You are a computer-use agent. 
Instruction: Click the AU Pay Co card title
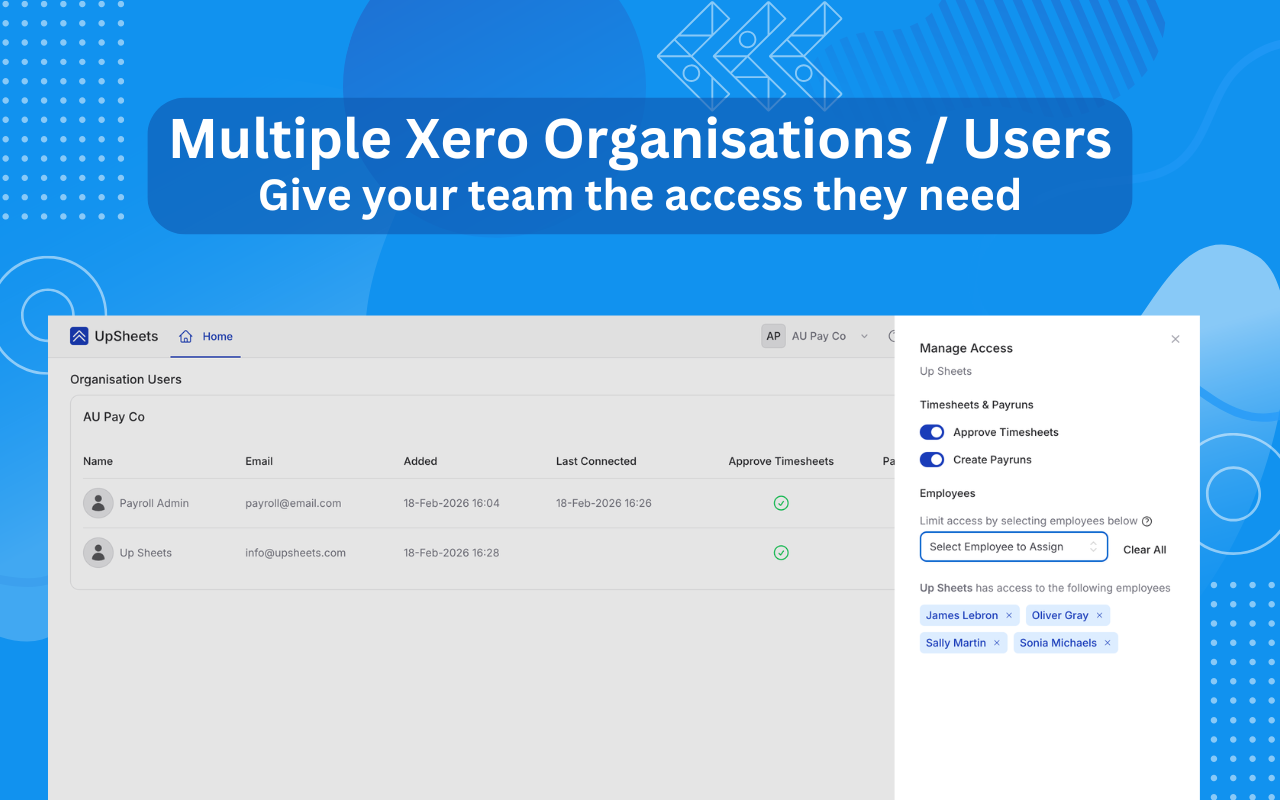point(114,417)
